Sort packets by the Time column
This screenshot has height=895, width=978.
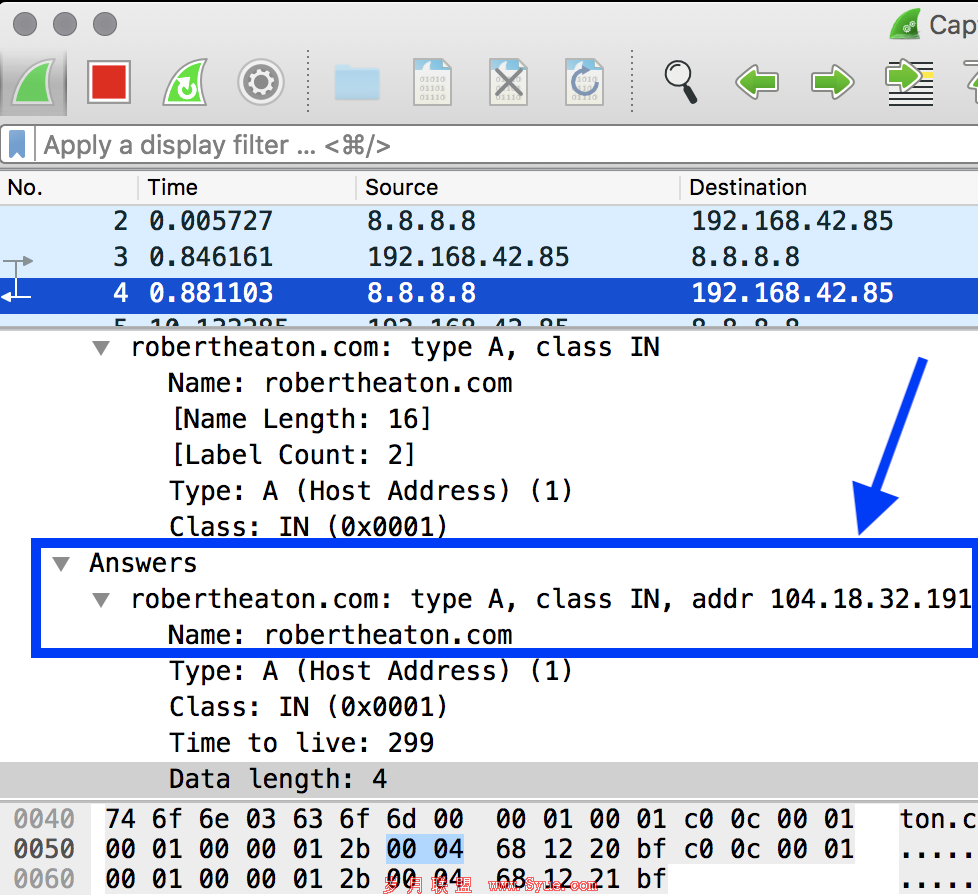pos(247,187)
